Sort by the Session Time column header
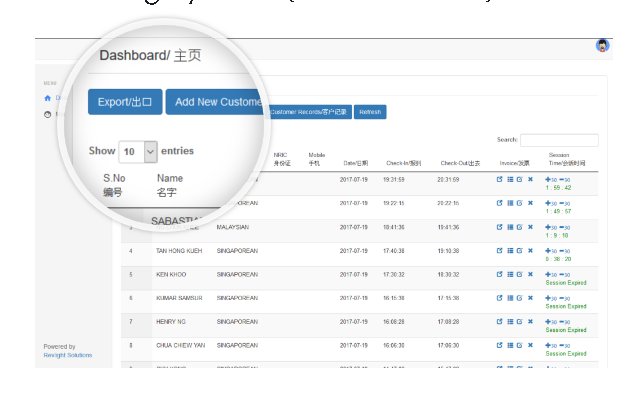The height and width of the screenshot is (414, 630). point(567,159)
